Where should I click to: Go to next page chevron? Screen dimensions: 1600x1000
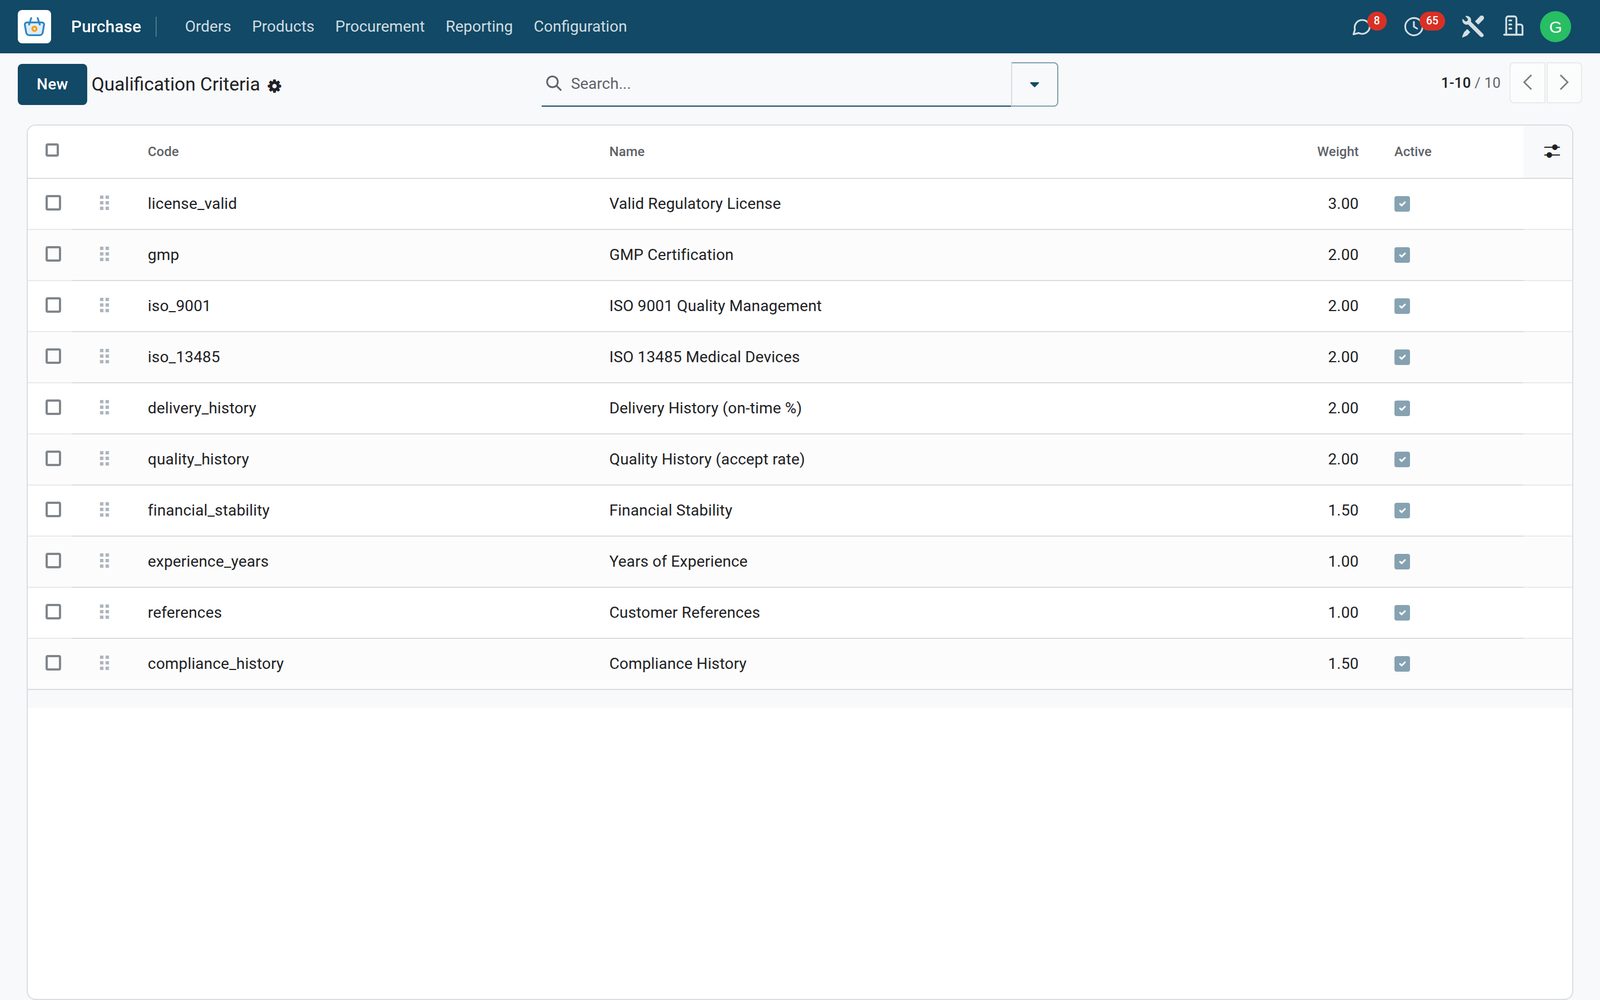click(x=1564, y=83)
